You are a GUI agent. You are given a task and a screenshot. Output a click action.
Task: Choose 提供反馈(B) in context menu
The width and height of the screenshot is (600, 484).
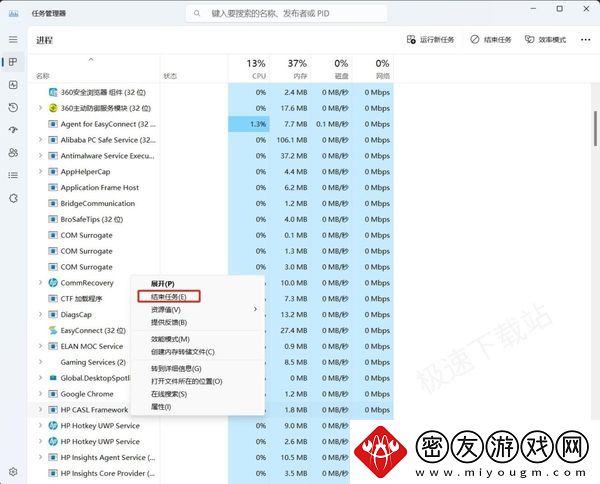pos(197,322)
